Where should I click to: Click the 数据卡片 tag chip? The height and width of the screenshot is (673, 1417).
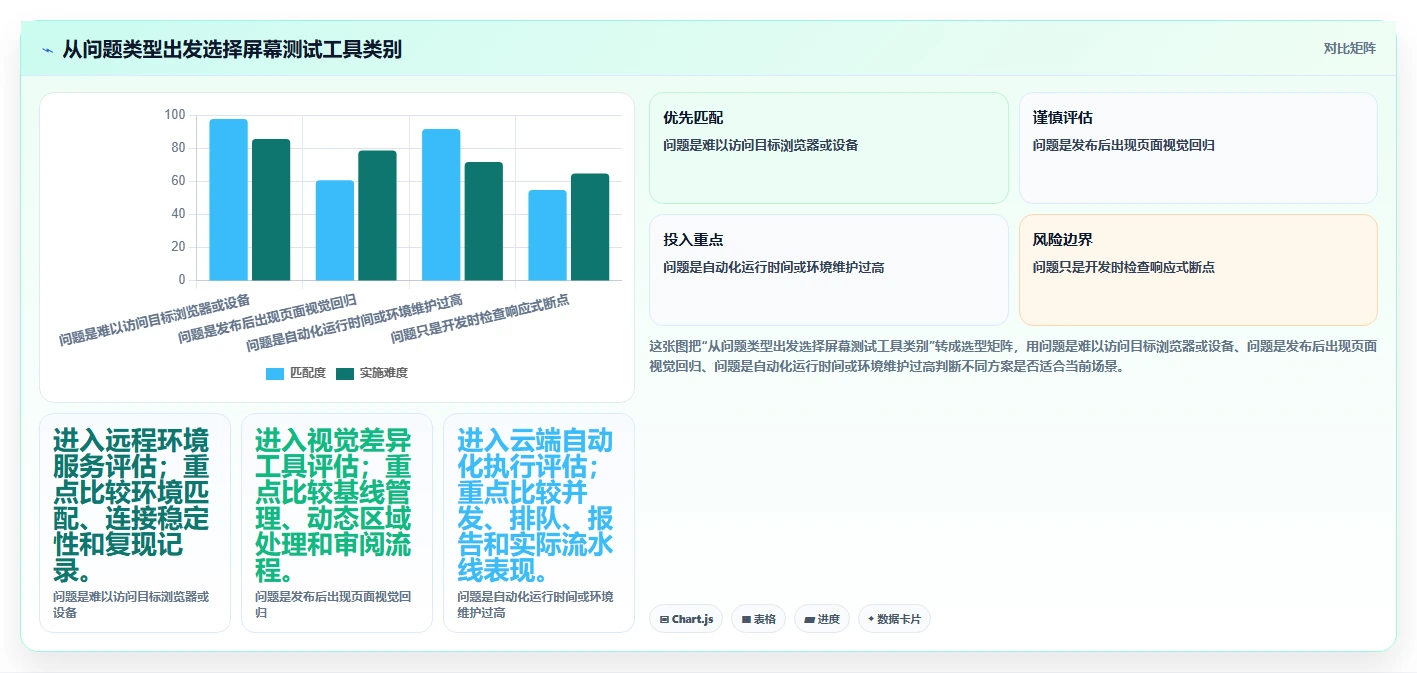(894, 619)
